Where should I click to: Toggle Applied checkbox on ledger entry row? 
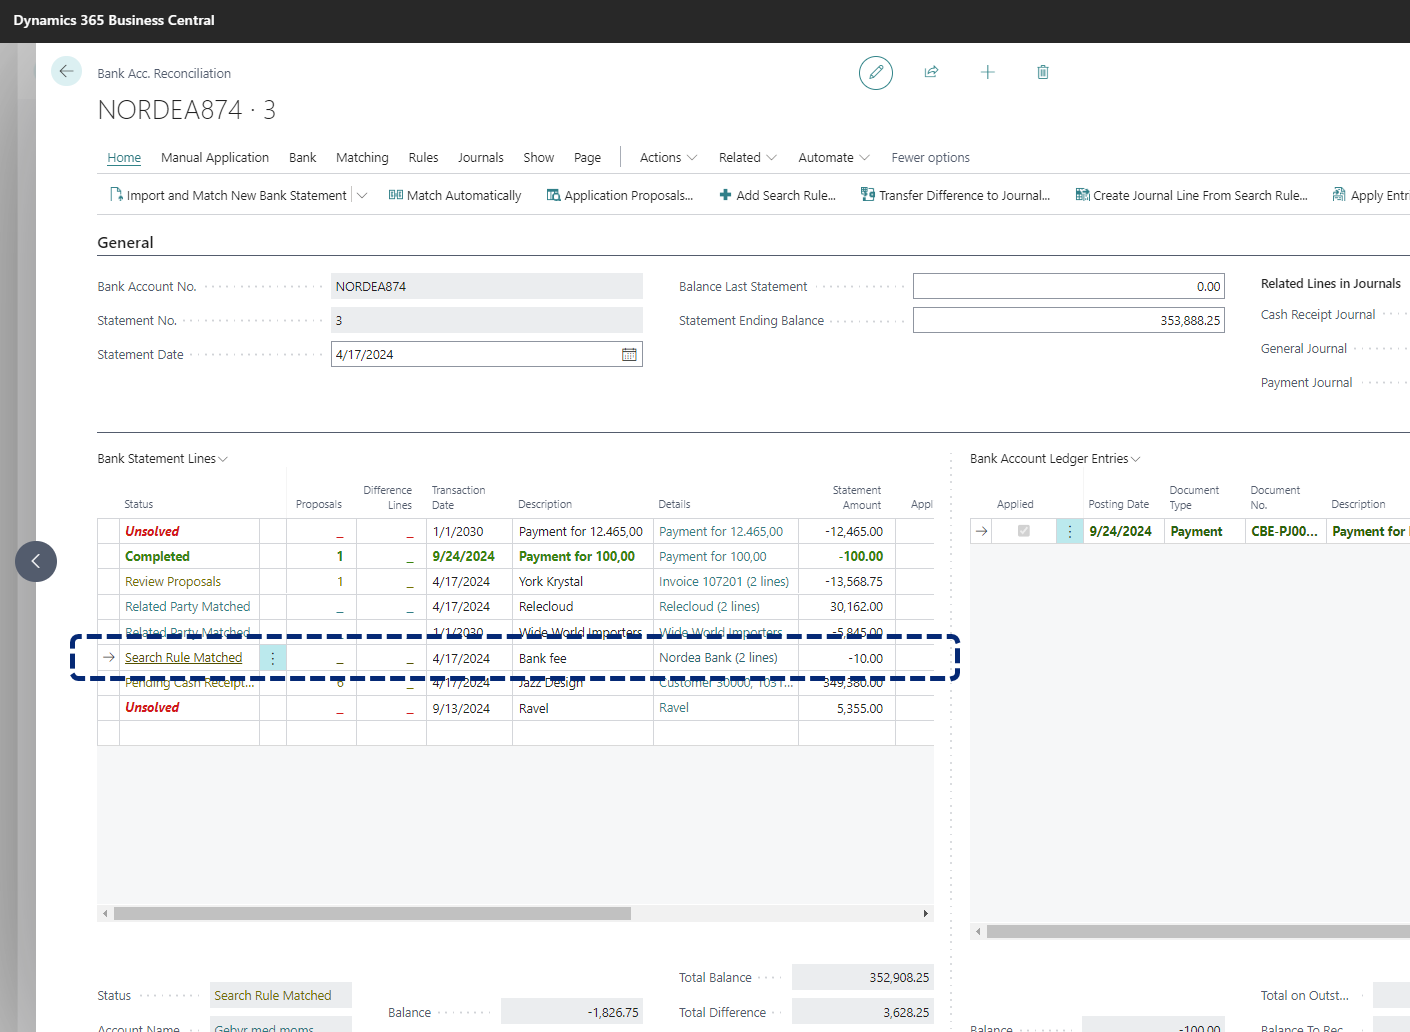1023,531
